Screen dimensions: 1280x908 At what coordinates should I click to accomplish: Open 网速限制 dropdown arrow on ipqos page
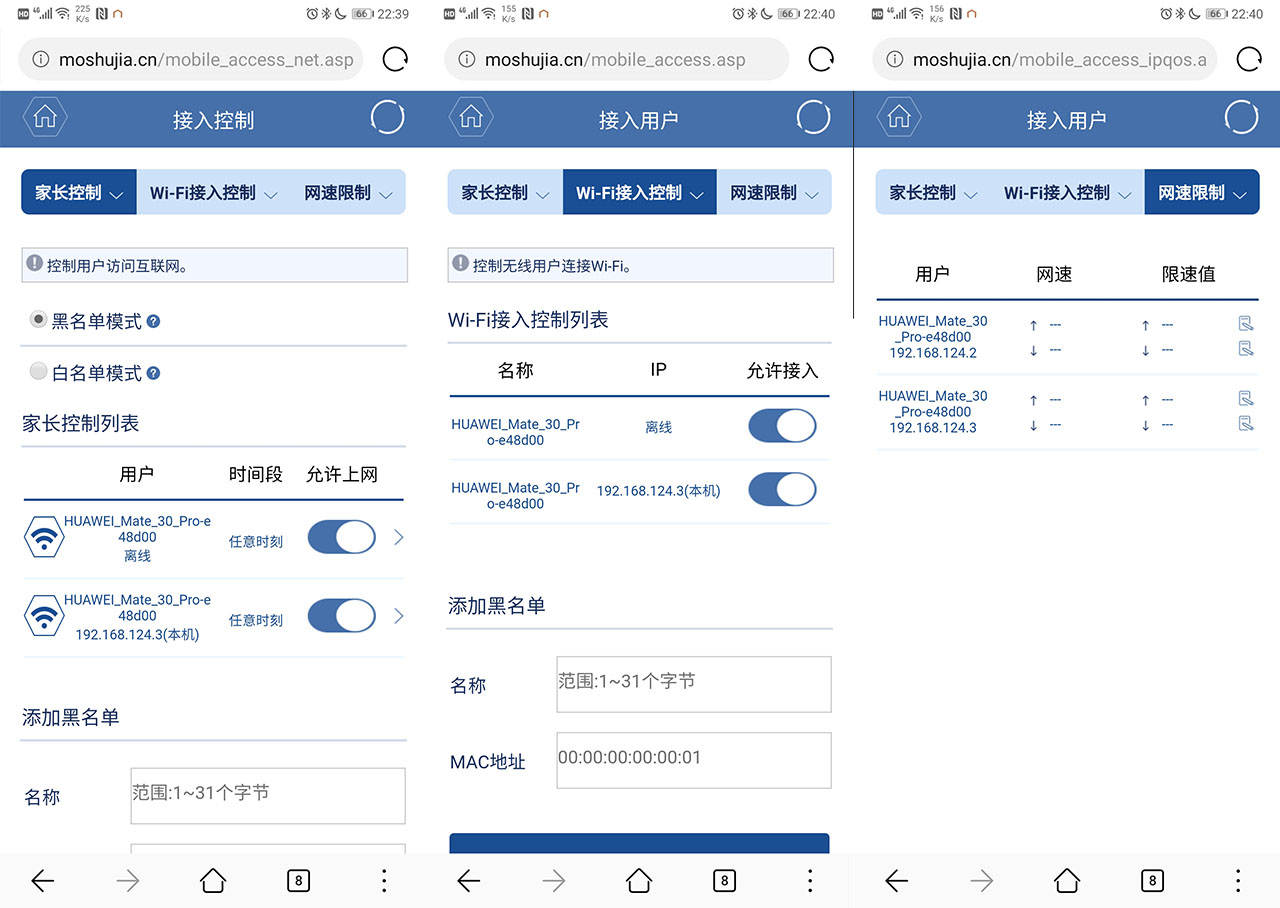click(1239, 195)
